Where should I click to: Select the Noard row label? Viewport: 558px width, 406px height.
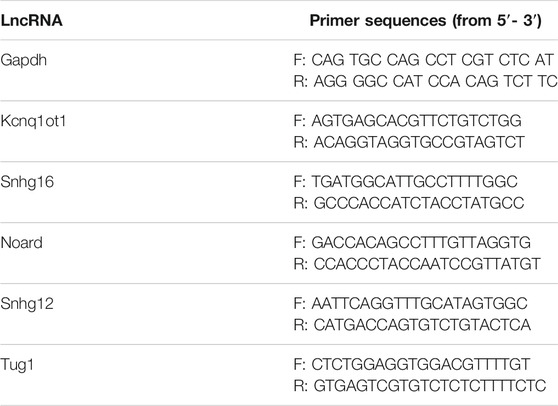click(x=21, y=243)
